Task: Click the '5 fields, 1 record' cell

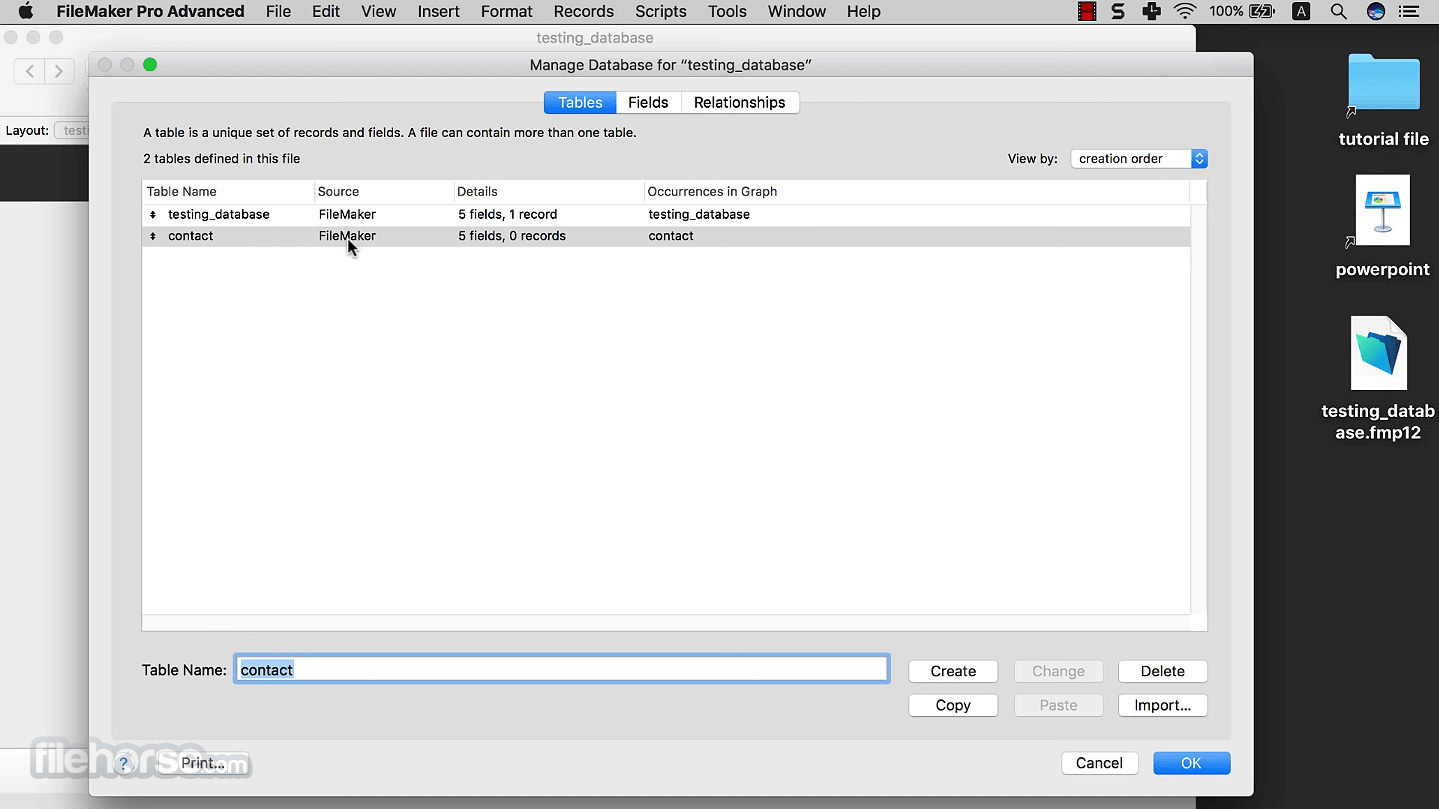Action: tap(508, 215)
